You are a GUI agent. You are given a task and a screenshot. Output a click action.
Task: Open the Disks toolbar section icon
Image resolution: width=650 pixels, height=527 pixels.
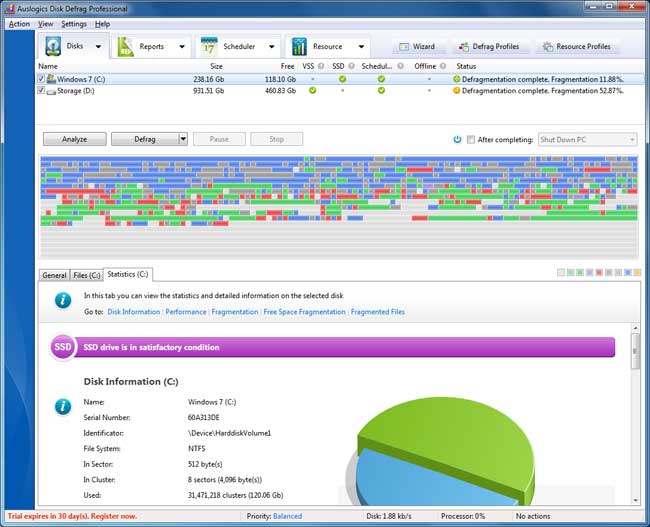coord(53,46)
